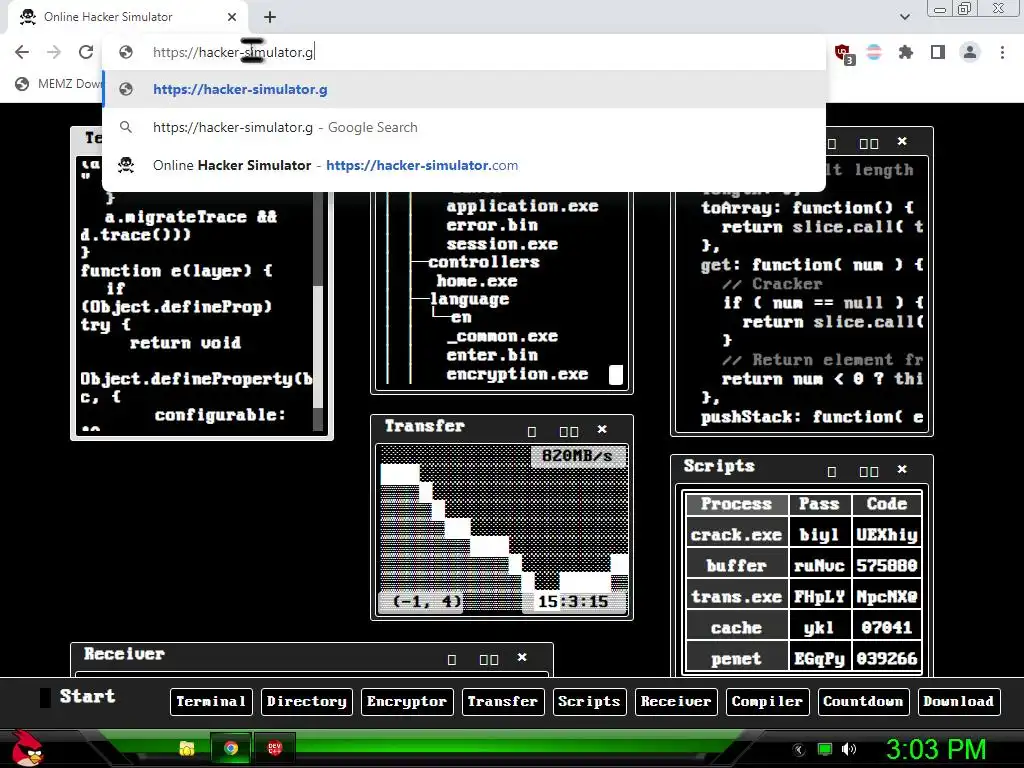The image size is (1024, 768).
Task: Close the Online Hacker Simulator tab
Action: tap(232, 17)
